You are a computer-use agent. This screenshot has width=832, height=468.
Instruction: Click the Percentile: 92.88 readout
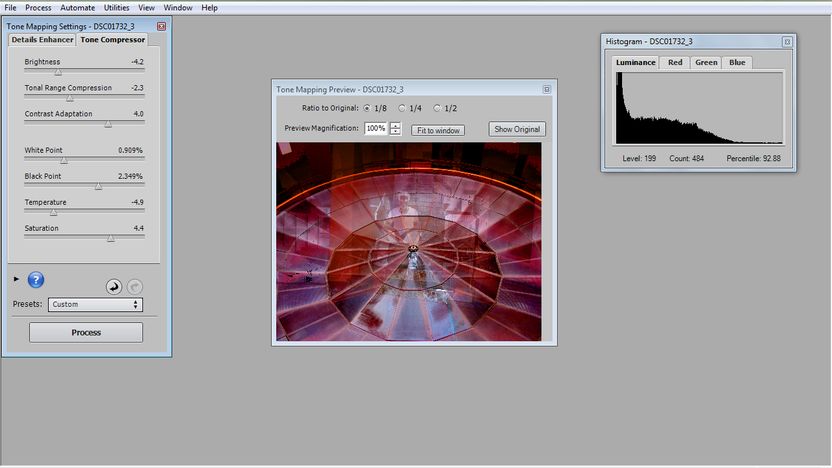[x=753, y=158]
